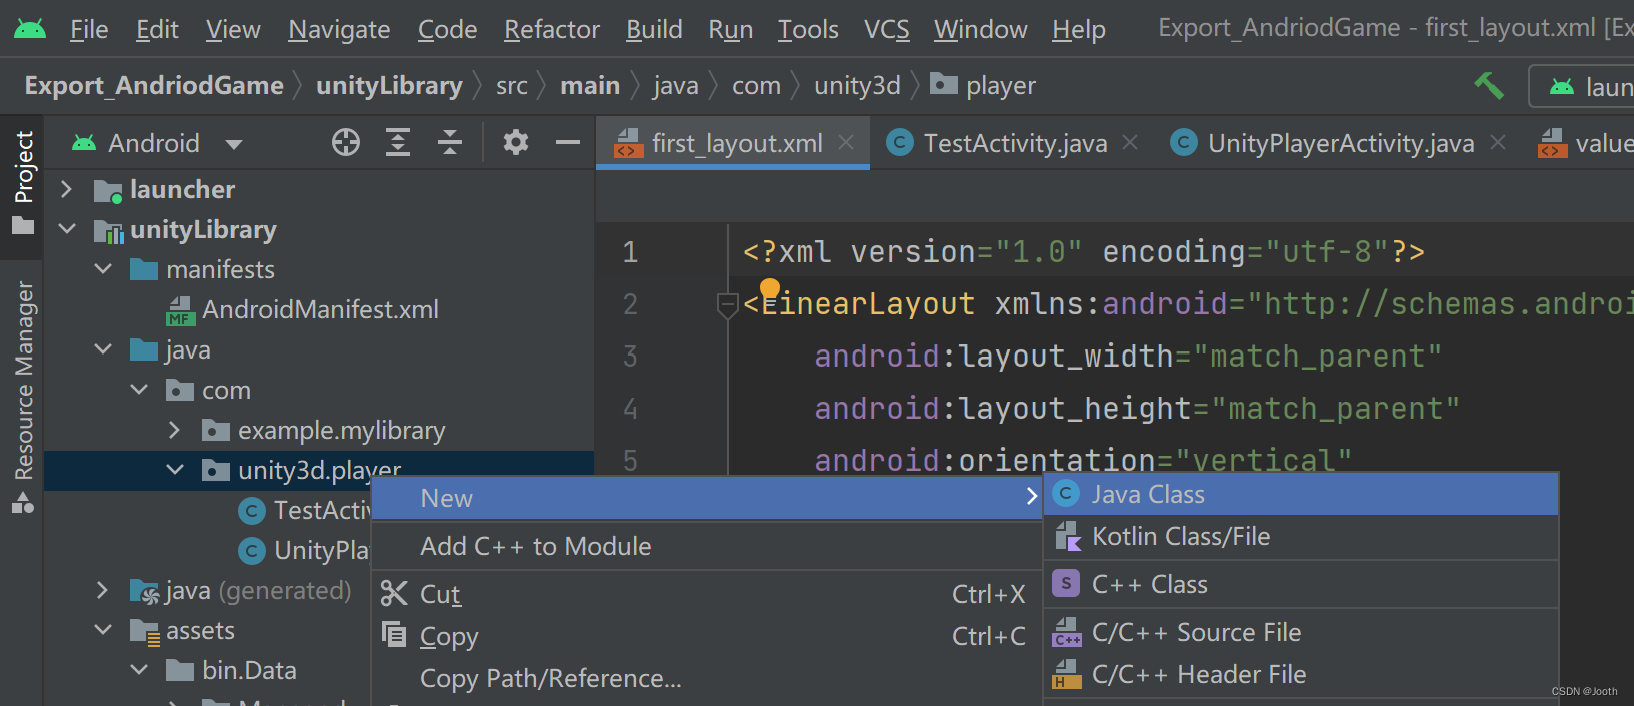Click the Make Project hammer icon
The image size is (1634, 706).
(1489, 86)
